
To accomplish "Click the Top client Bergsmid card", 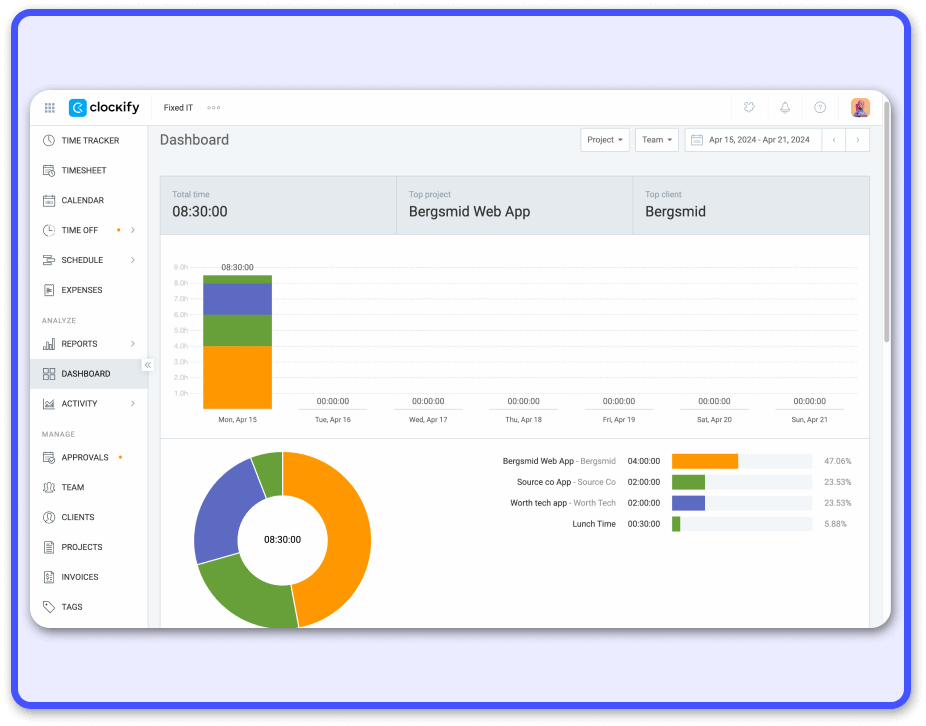I will (x=751, y=205).
